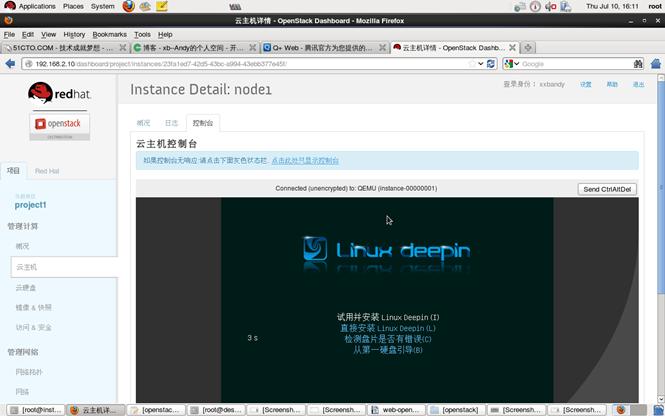
Task: Switch to the 日志 log tab
Action: click(x=172, y=123)
